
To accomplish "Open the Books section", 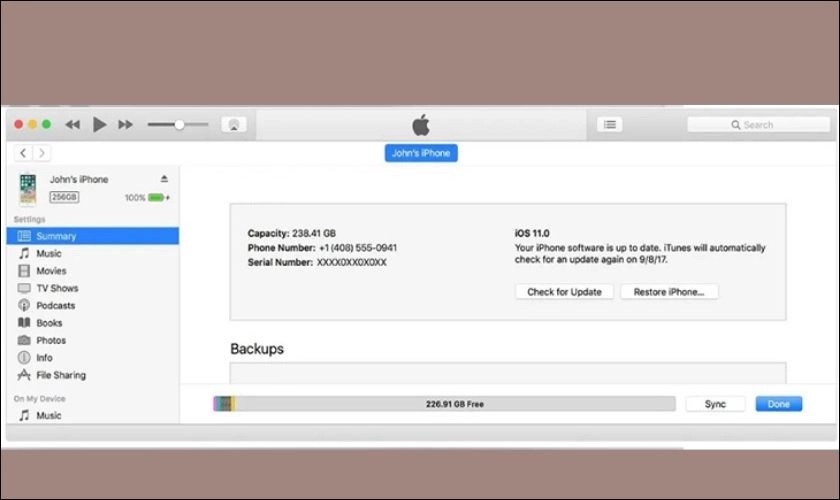I will 93,323.
